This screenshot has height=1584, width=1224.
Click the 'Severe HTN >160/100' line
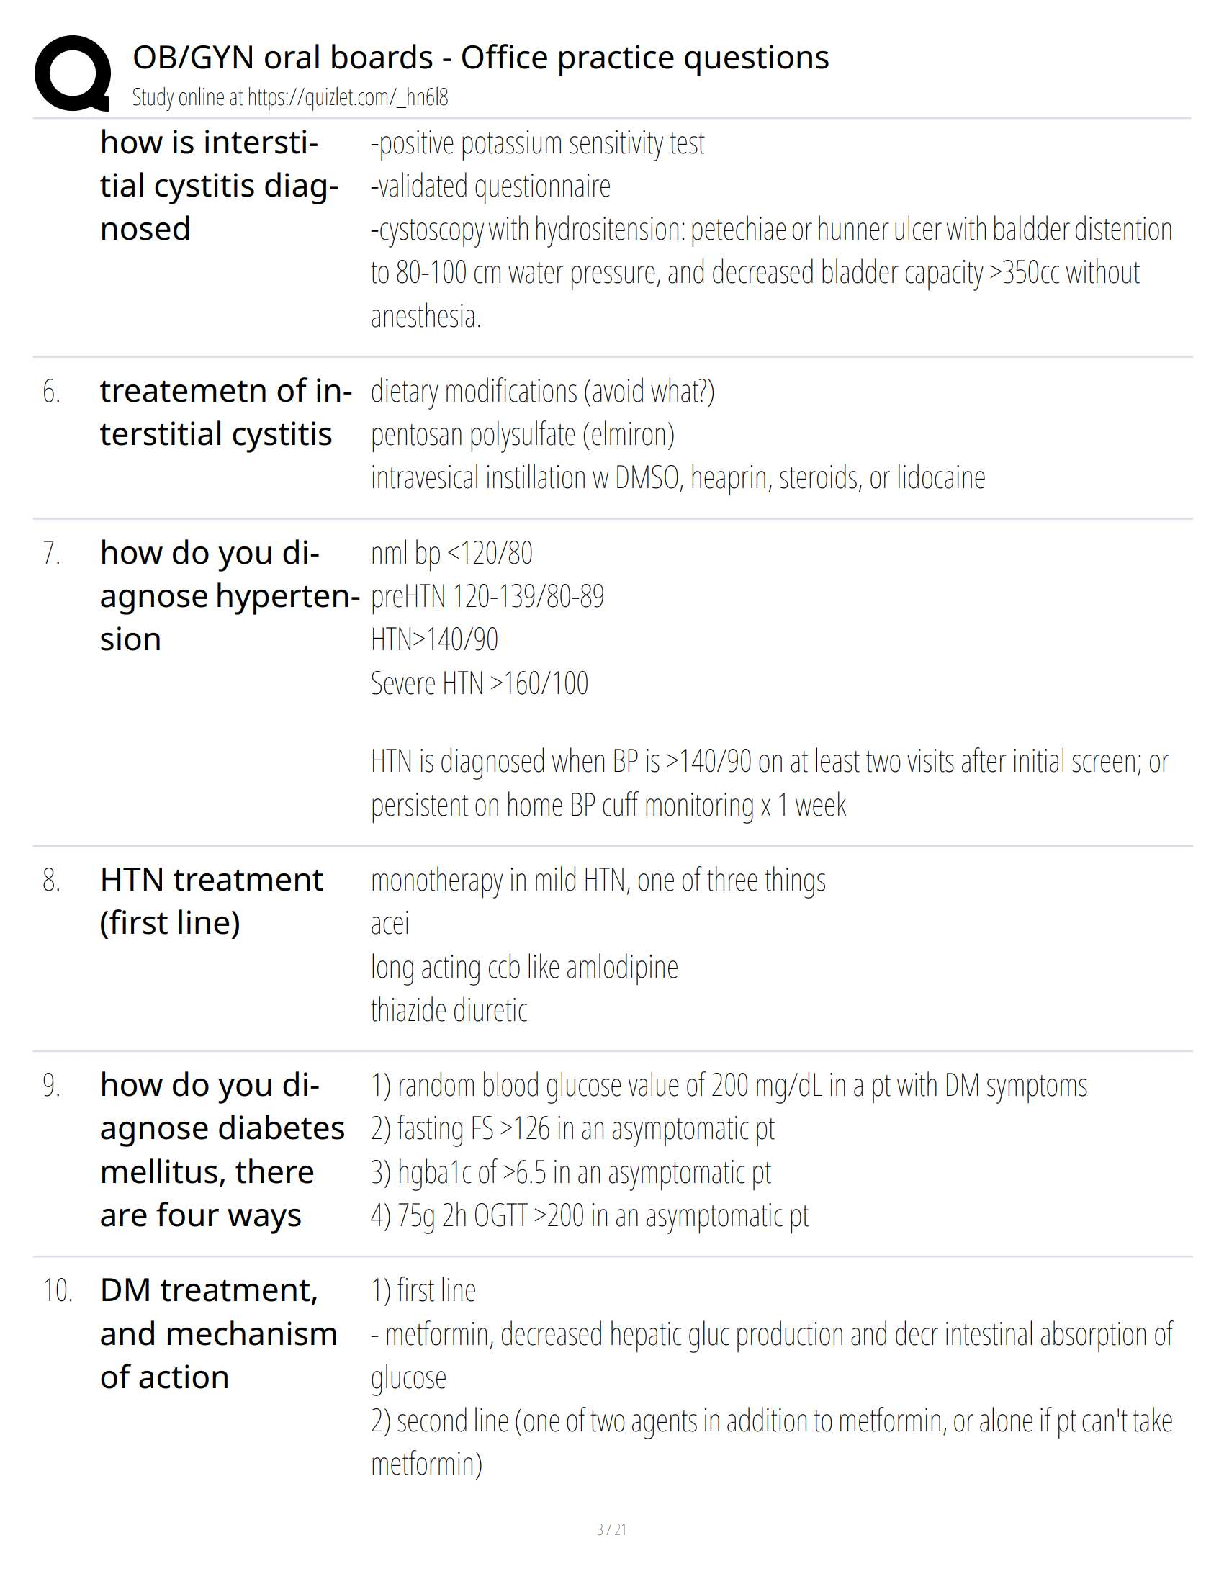tap(479, 684)
